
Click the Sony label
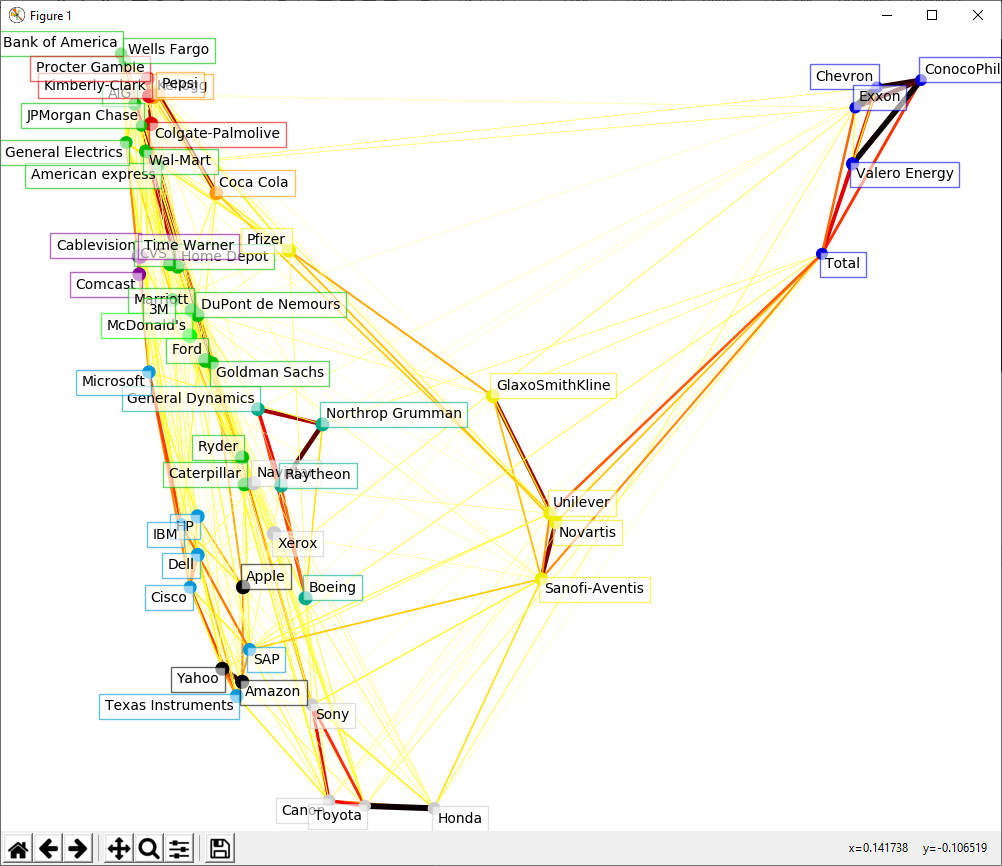[333, 715]
